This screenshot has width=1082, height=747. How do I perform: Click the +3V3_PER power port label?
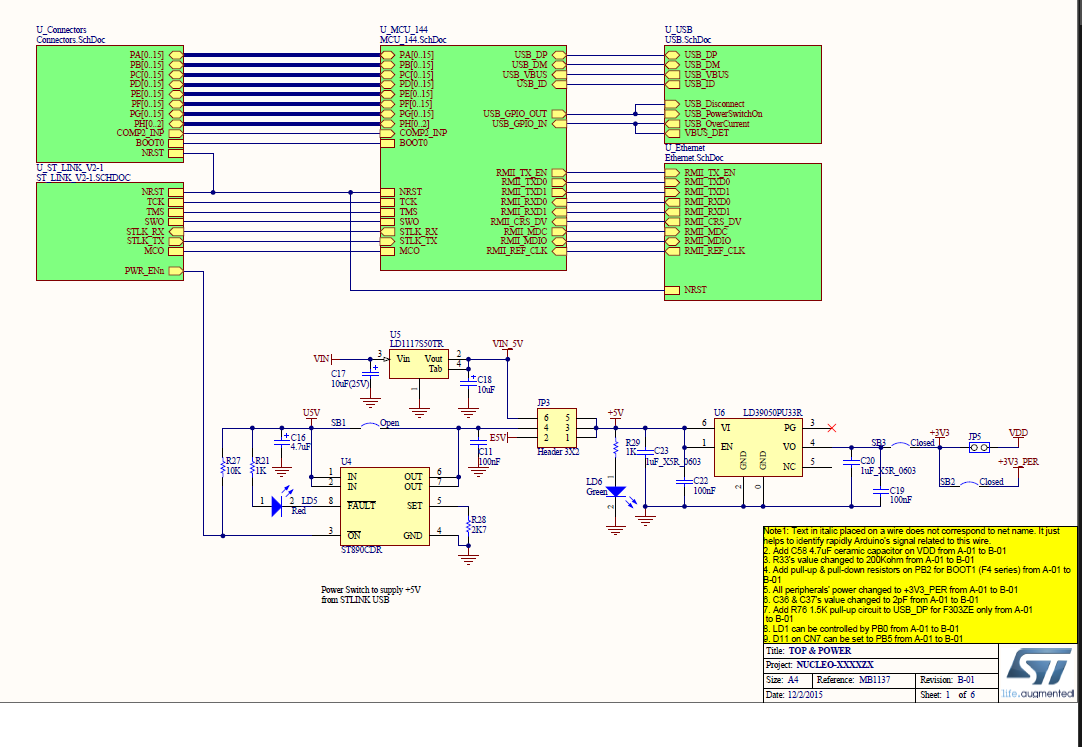1018,461
